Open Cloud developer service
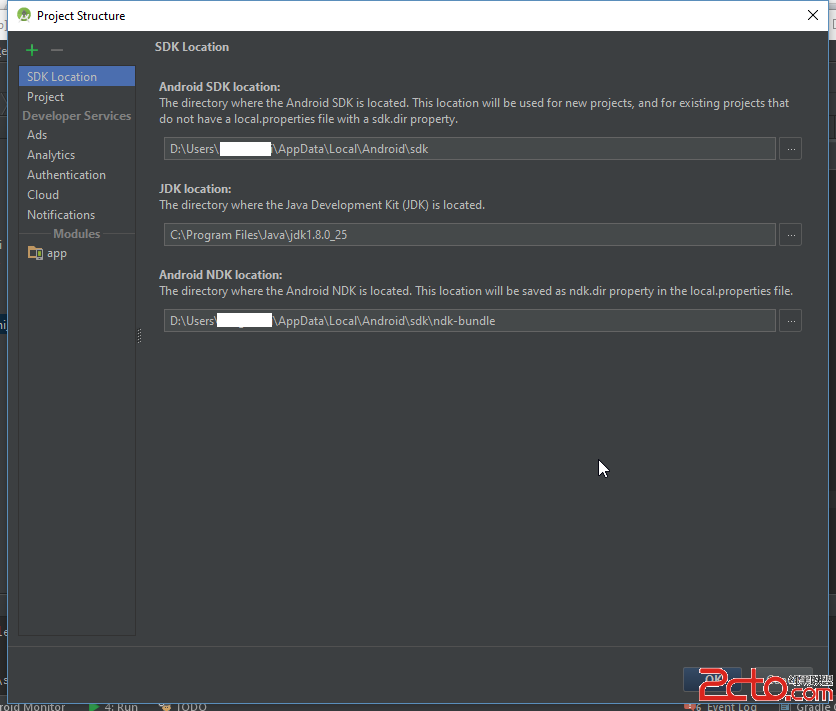Viewport: 836px width, 711px height. click(77, 195)
